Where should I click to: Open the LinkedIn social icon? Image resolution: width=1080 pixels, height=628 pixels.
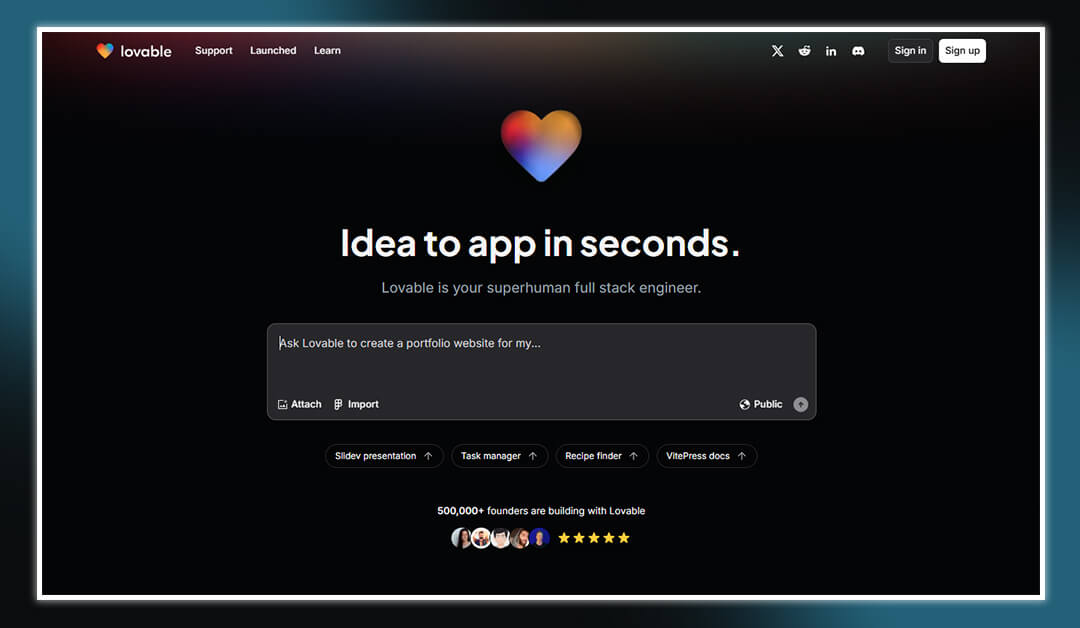click(831, 51)
